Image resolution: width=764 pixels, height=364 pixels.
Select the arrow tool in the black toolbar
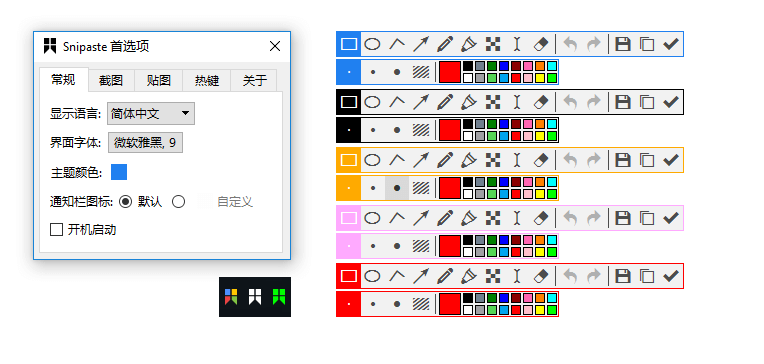coord(420,102)
